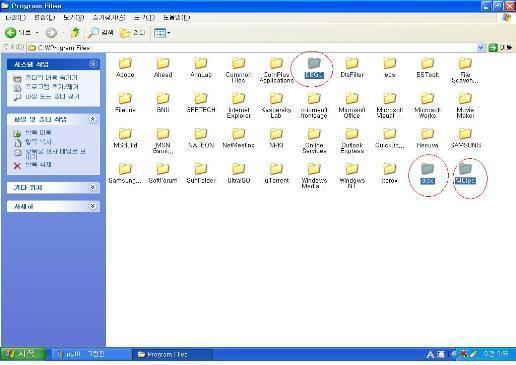Open the Help (도움말) menu
Image resolution: width=516 pixels, height=365 pixels.
pos(176,17)
